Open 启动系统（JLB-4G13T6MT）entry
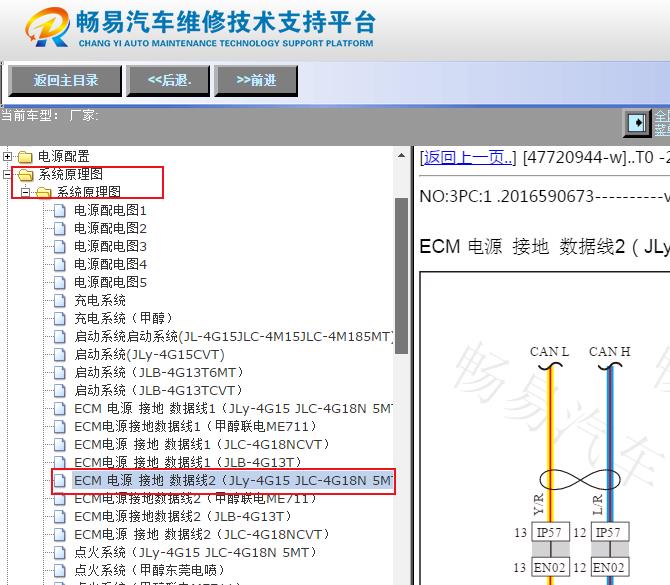This screenshot has height=585, width=670. 159,372
